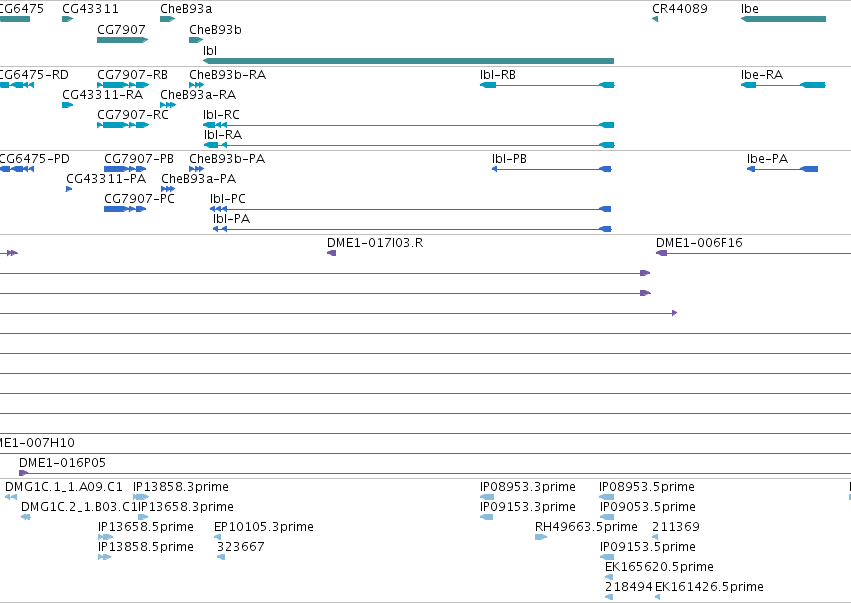Select transcript CheB93b-RA label
Image resolution: width=851 pixels, height=603 pixels.
[x=227, y=75]
